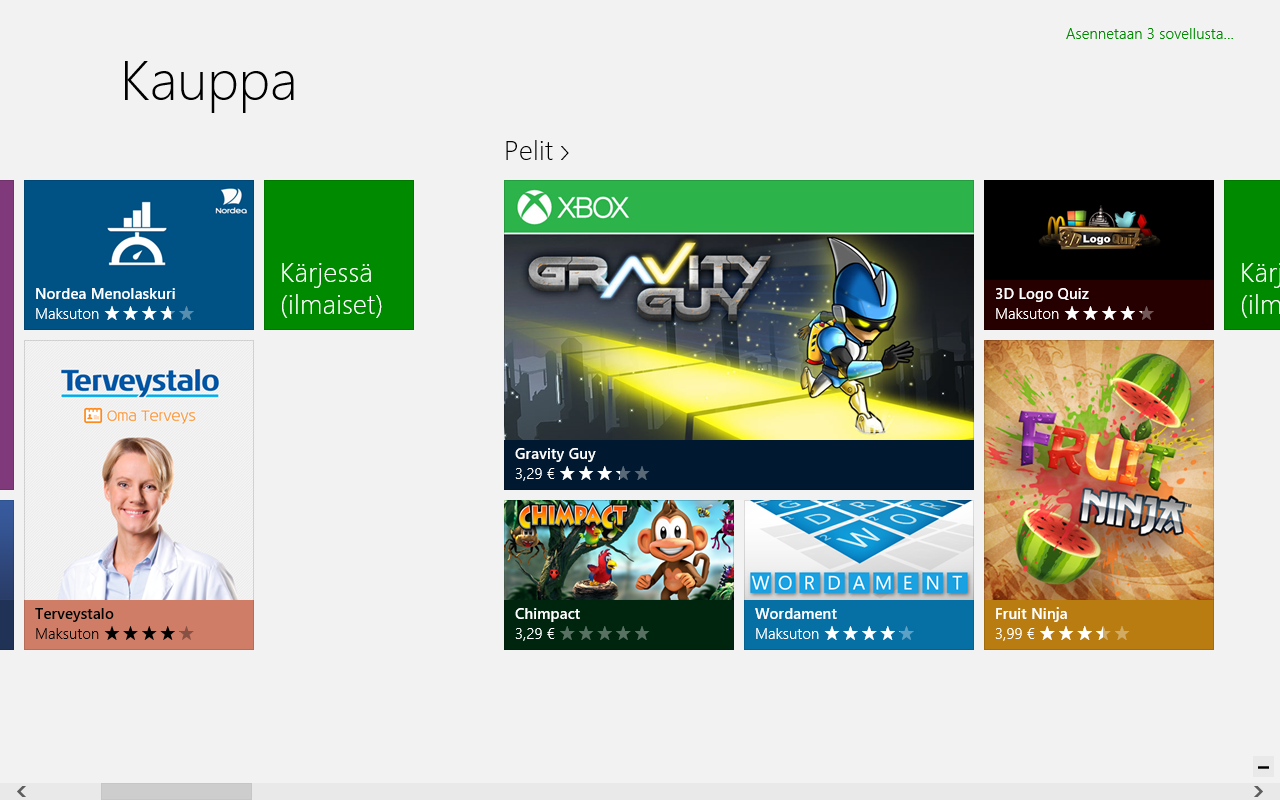The image size is (1280, 800).
Task: Click the Nordea scale icon
Action: pos(138,233)
